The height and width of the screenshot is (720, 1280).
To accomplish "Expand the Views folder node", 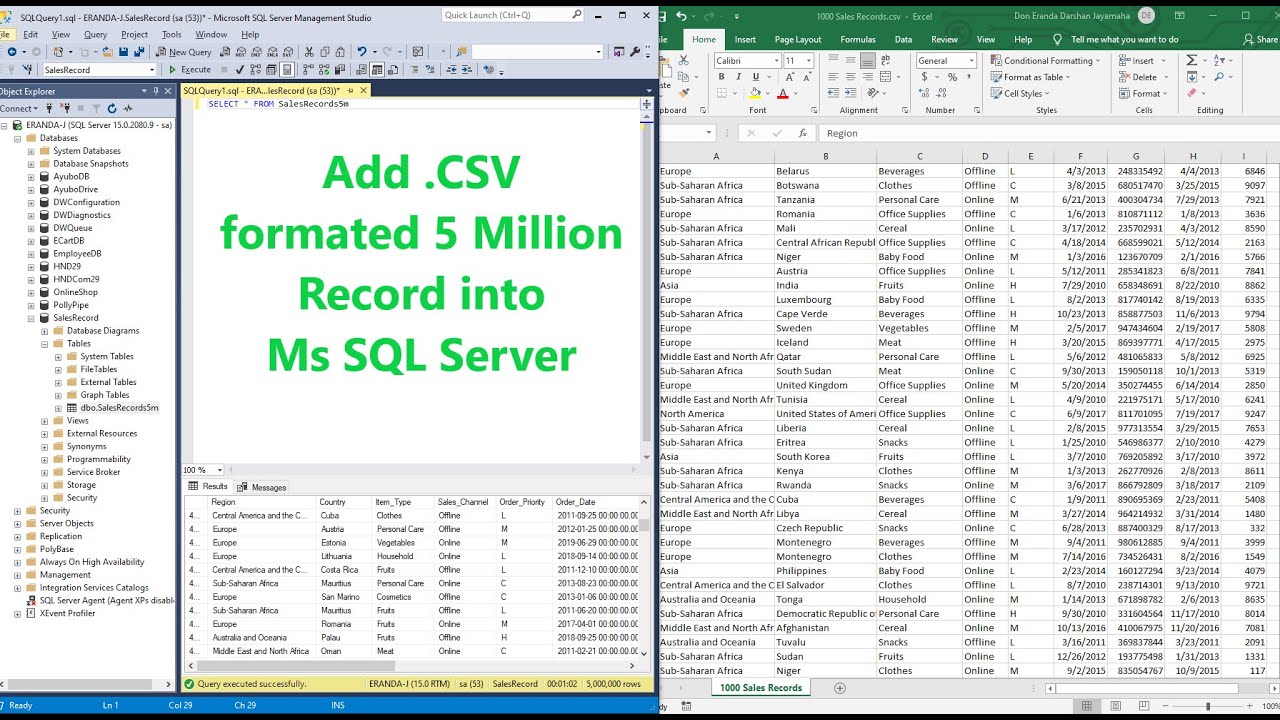I will coord(44,421).
